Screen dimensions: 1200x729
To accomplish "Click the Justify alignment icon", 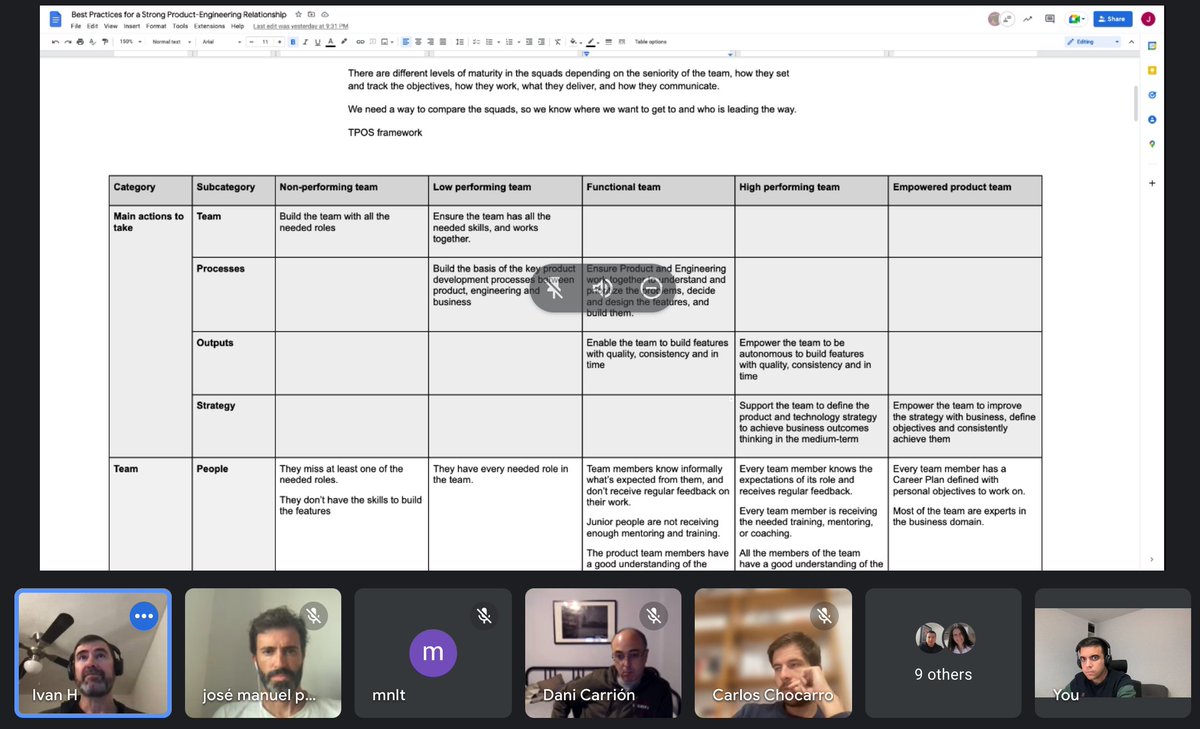I will point(443,42).
